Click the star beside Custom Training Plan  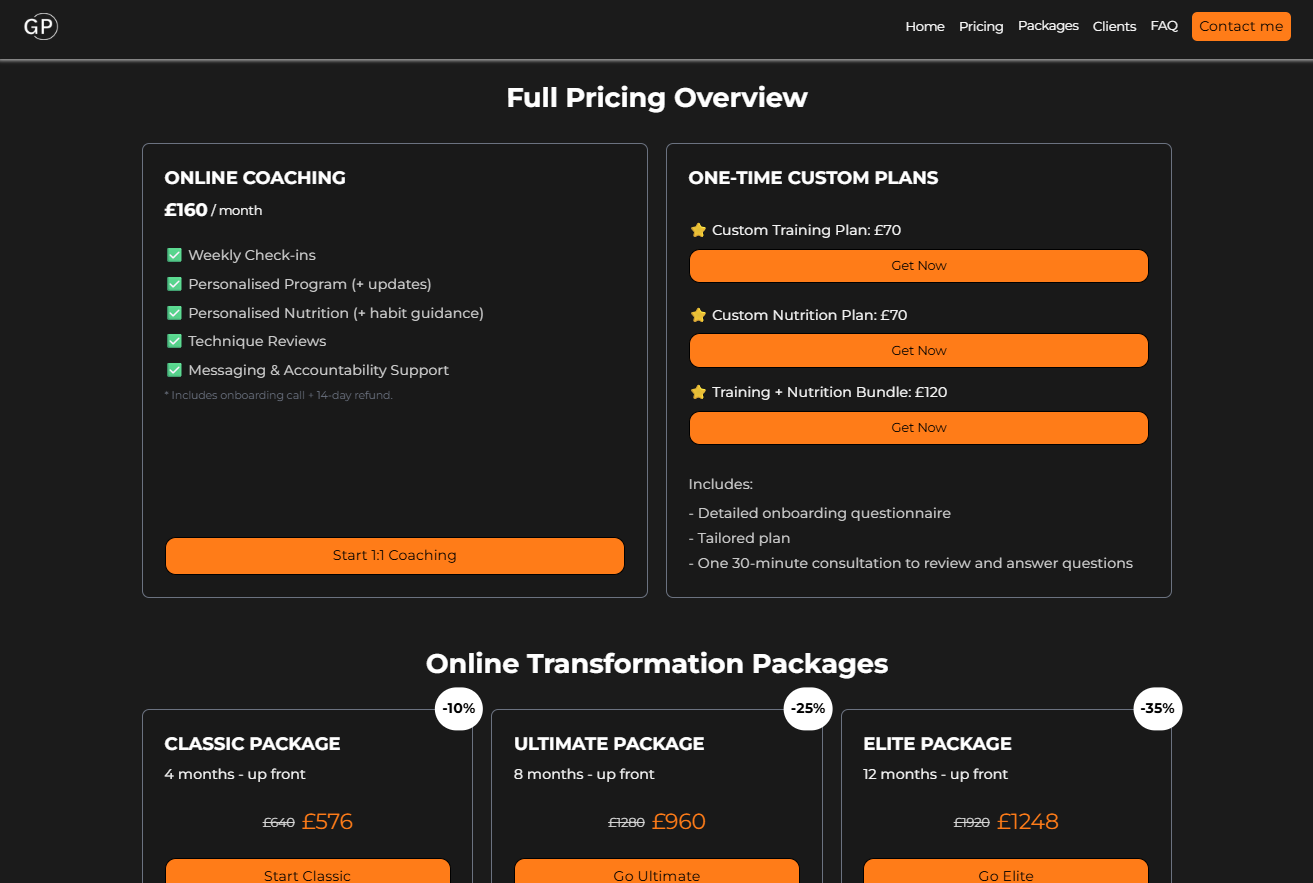coord(698,230)
